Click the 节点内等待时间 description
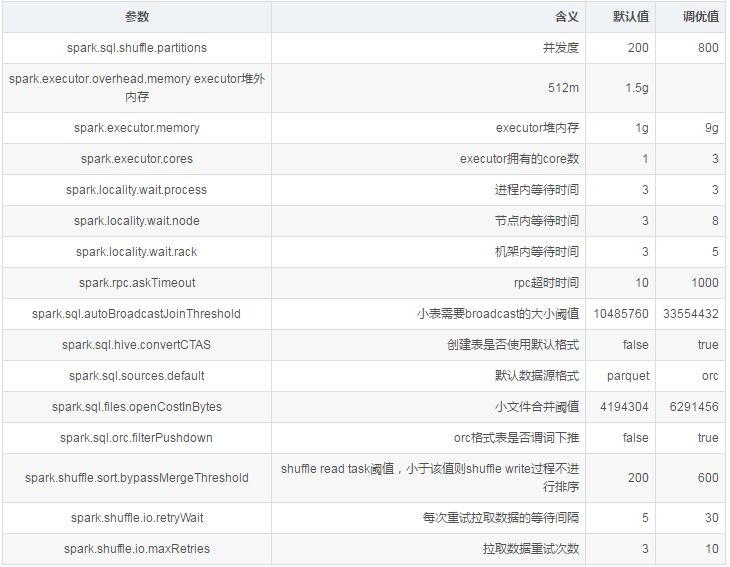 (x=537, y=221)
